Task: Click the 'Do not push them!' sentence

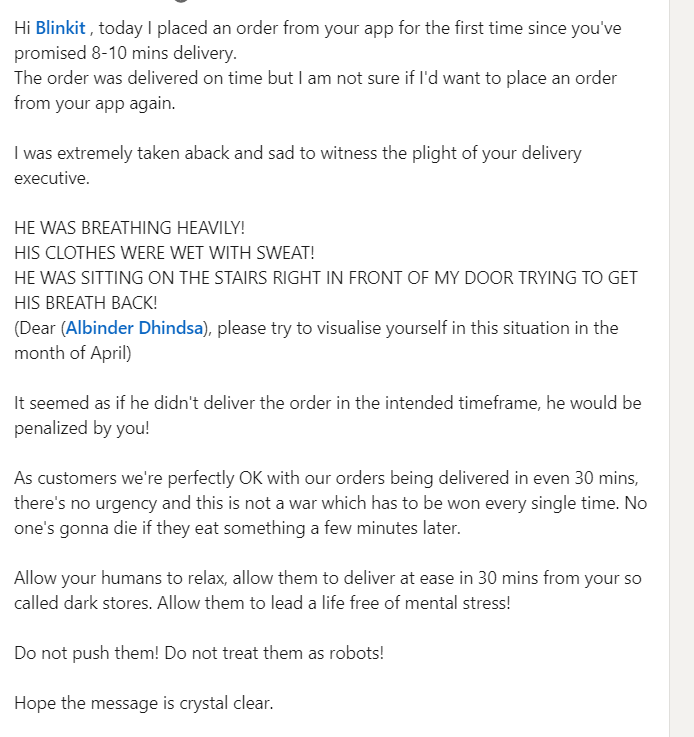Action: click(x=86, y=653)
